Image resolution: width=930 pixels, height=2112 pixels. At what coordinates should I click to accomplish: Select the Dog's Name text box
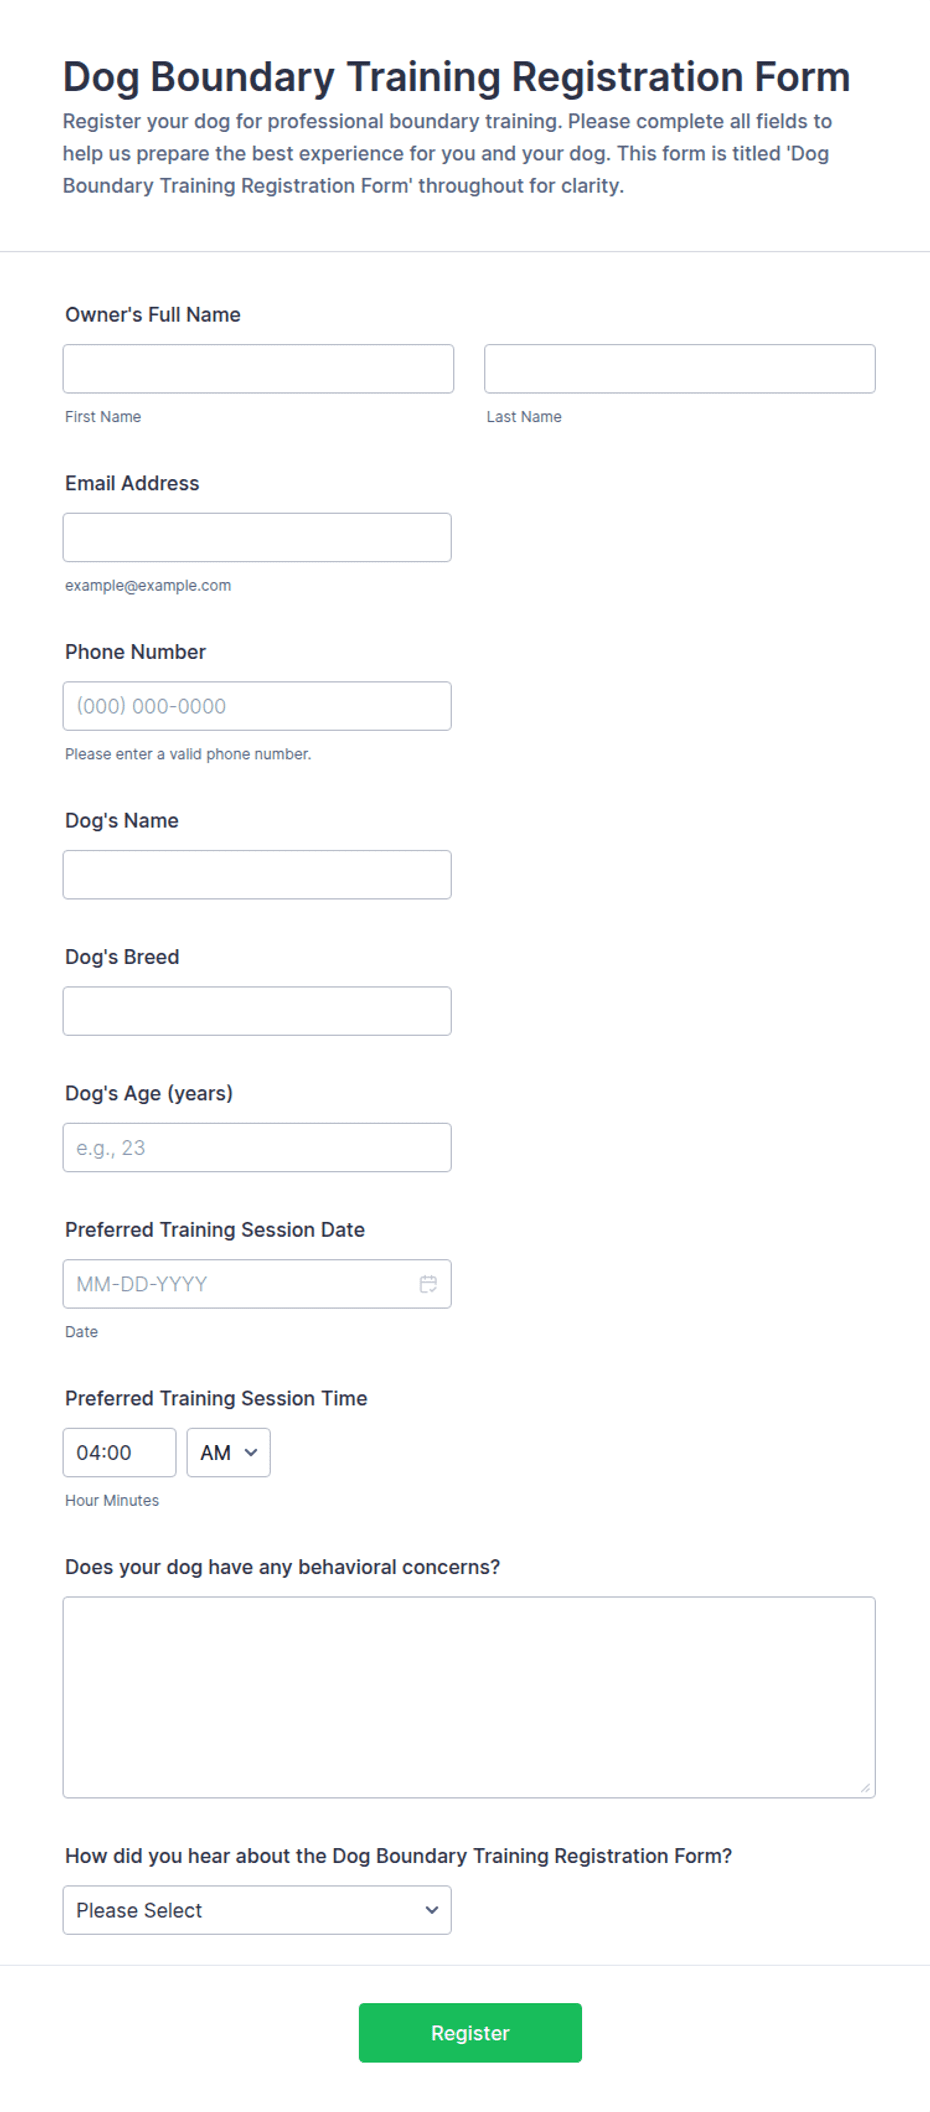[257, 875]
